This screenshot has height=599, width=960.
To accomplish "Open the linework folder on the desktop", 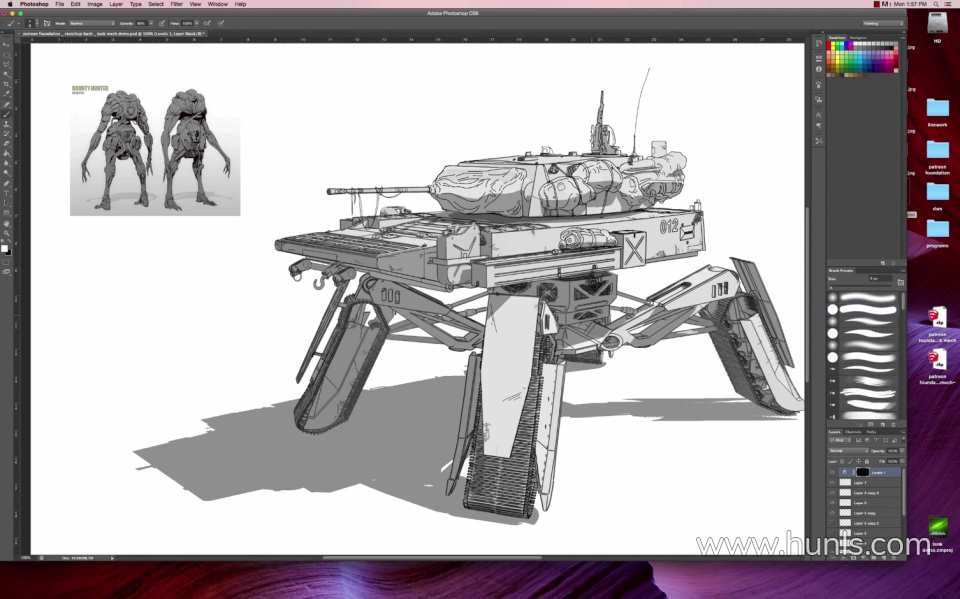I will point(937,112).
